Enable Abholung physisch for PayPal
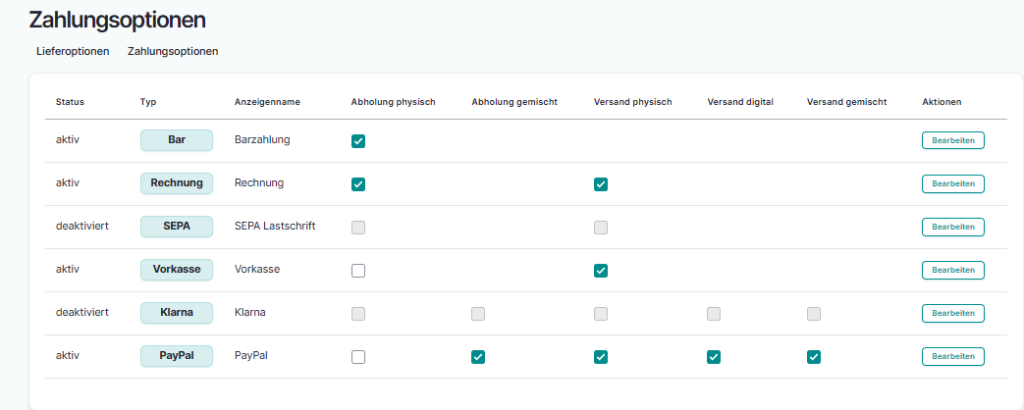Viewport: 1024px width, 410px height. click(x=358, y=357)
